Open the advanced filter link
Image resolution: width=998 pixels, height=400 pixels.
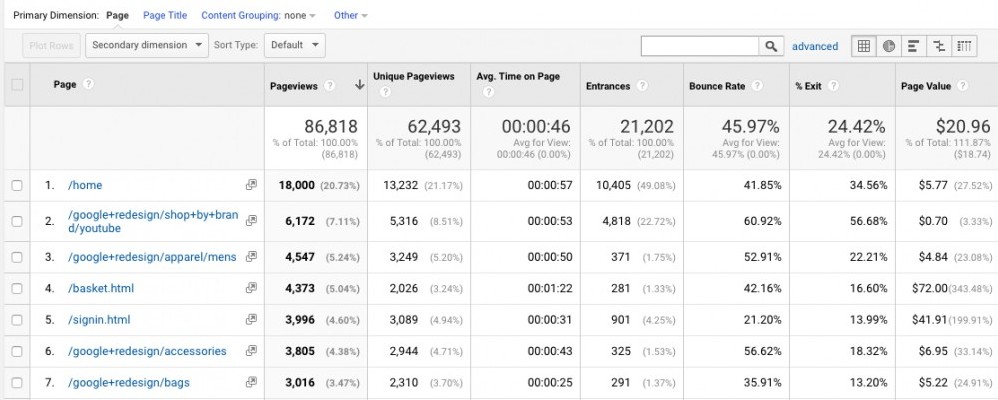pyautogui.click(x=815, y=46)
